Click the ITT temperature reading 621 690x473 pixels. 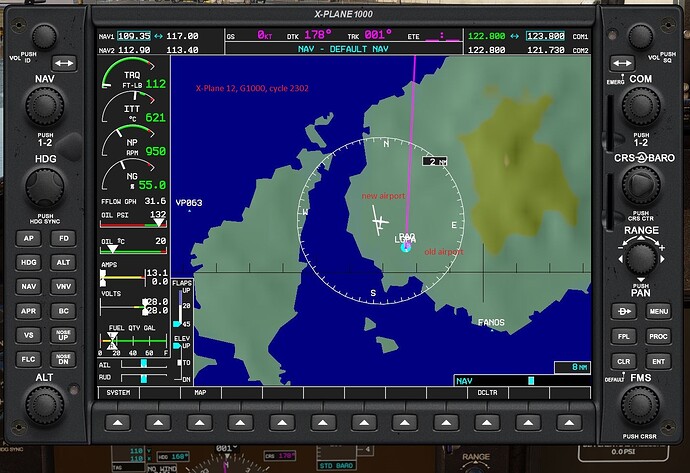pyautogui.click(x=156, y=117)
